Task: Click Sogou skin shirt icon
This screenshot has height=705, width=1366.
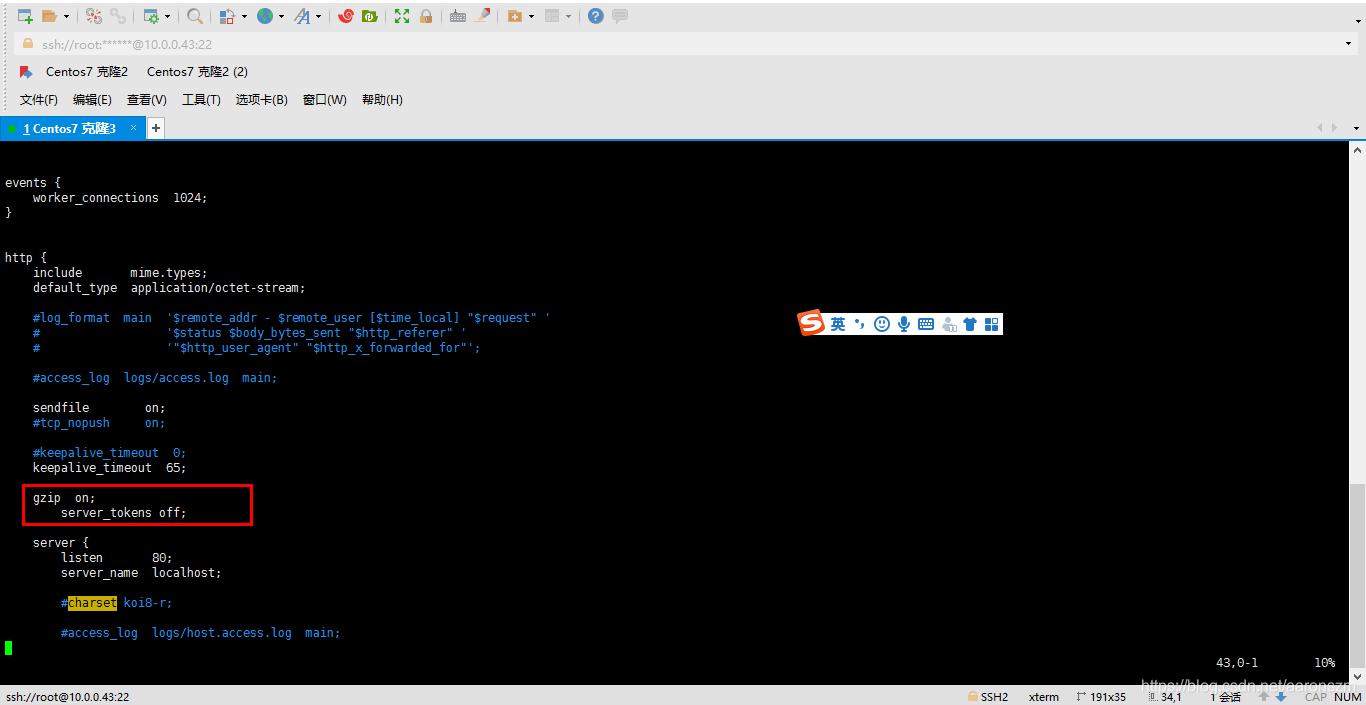Action: click(x=970, y=324)
